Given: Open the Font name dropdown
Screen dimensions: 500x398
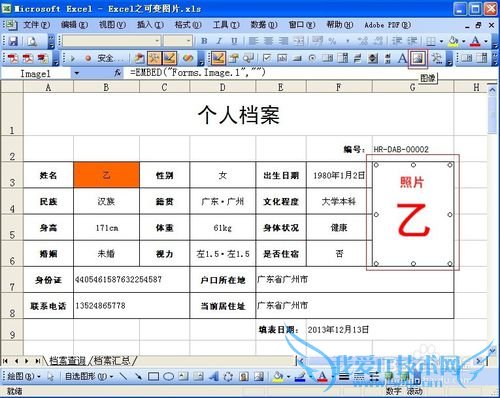Looking at the screenshot, I should pyautogui.click(x=157, y=41).
